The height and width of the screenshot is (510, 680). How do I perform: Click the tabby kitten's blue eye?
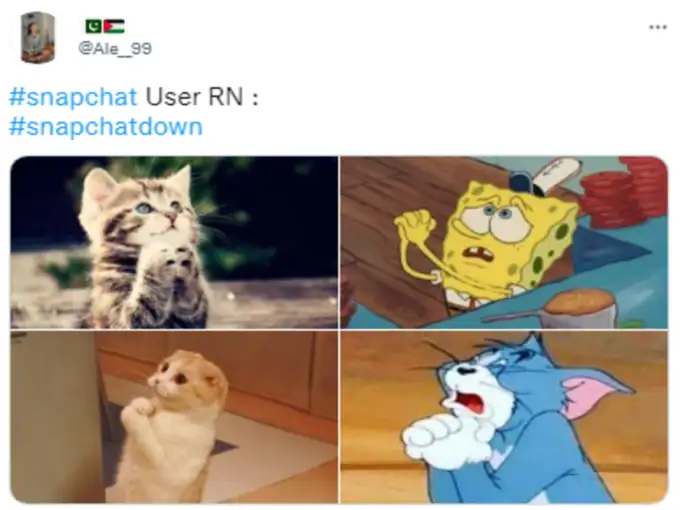(x=144, y=209)
